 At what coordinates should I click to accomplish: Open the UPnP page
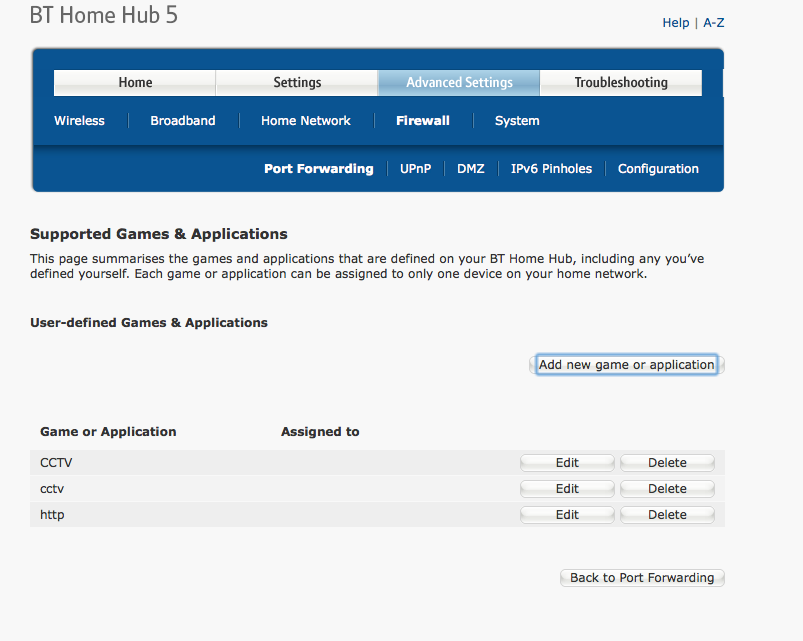coord(415,168)
